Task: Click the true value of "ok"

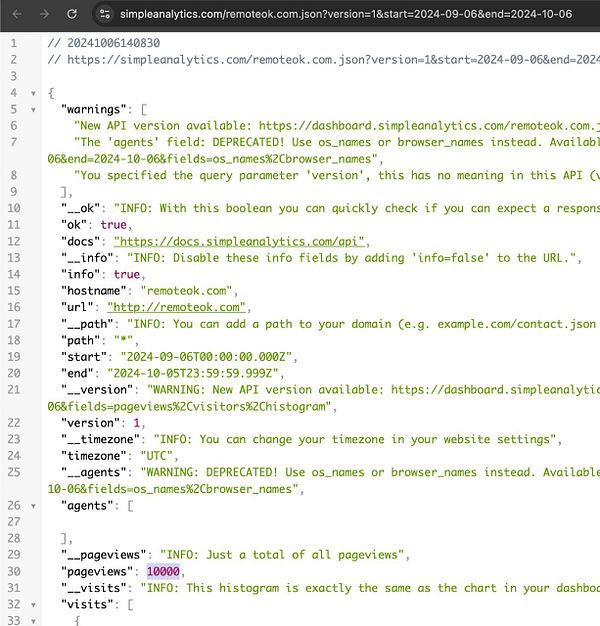Action: click(x=113, y=225)
